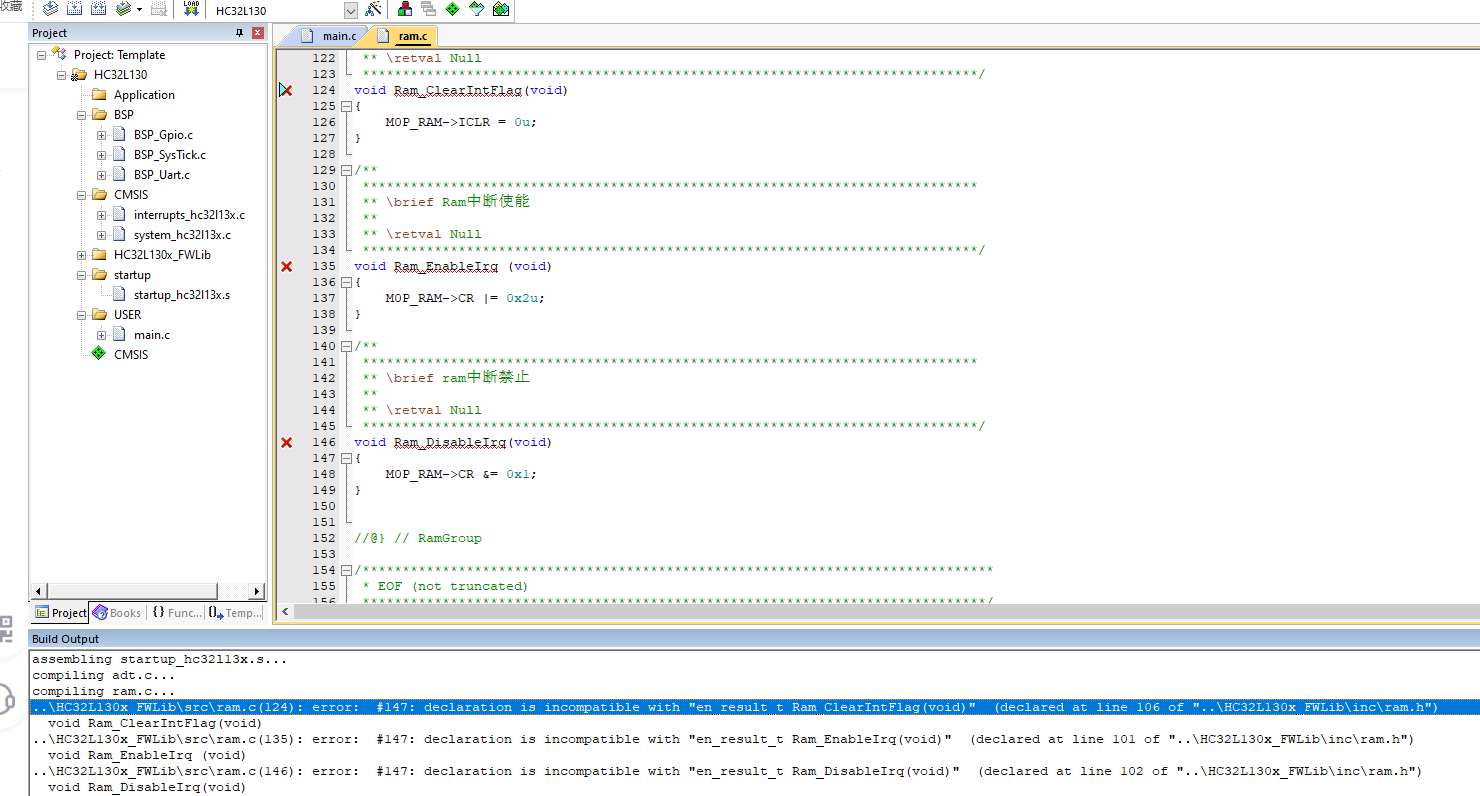Click Ram_DisableIrq function name in code
Screen dimensions: 1480x796
[450, 442]
